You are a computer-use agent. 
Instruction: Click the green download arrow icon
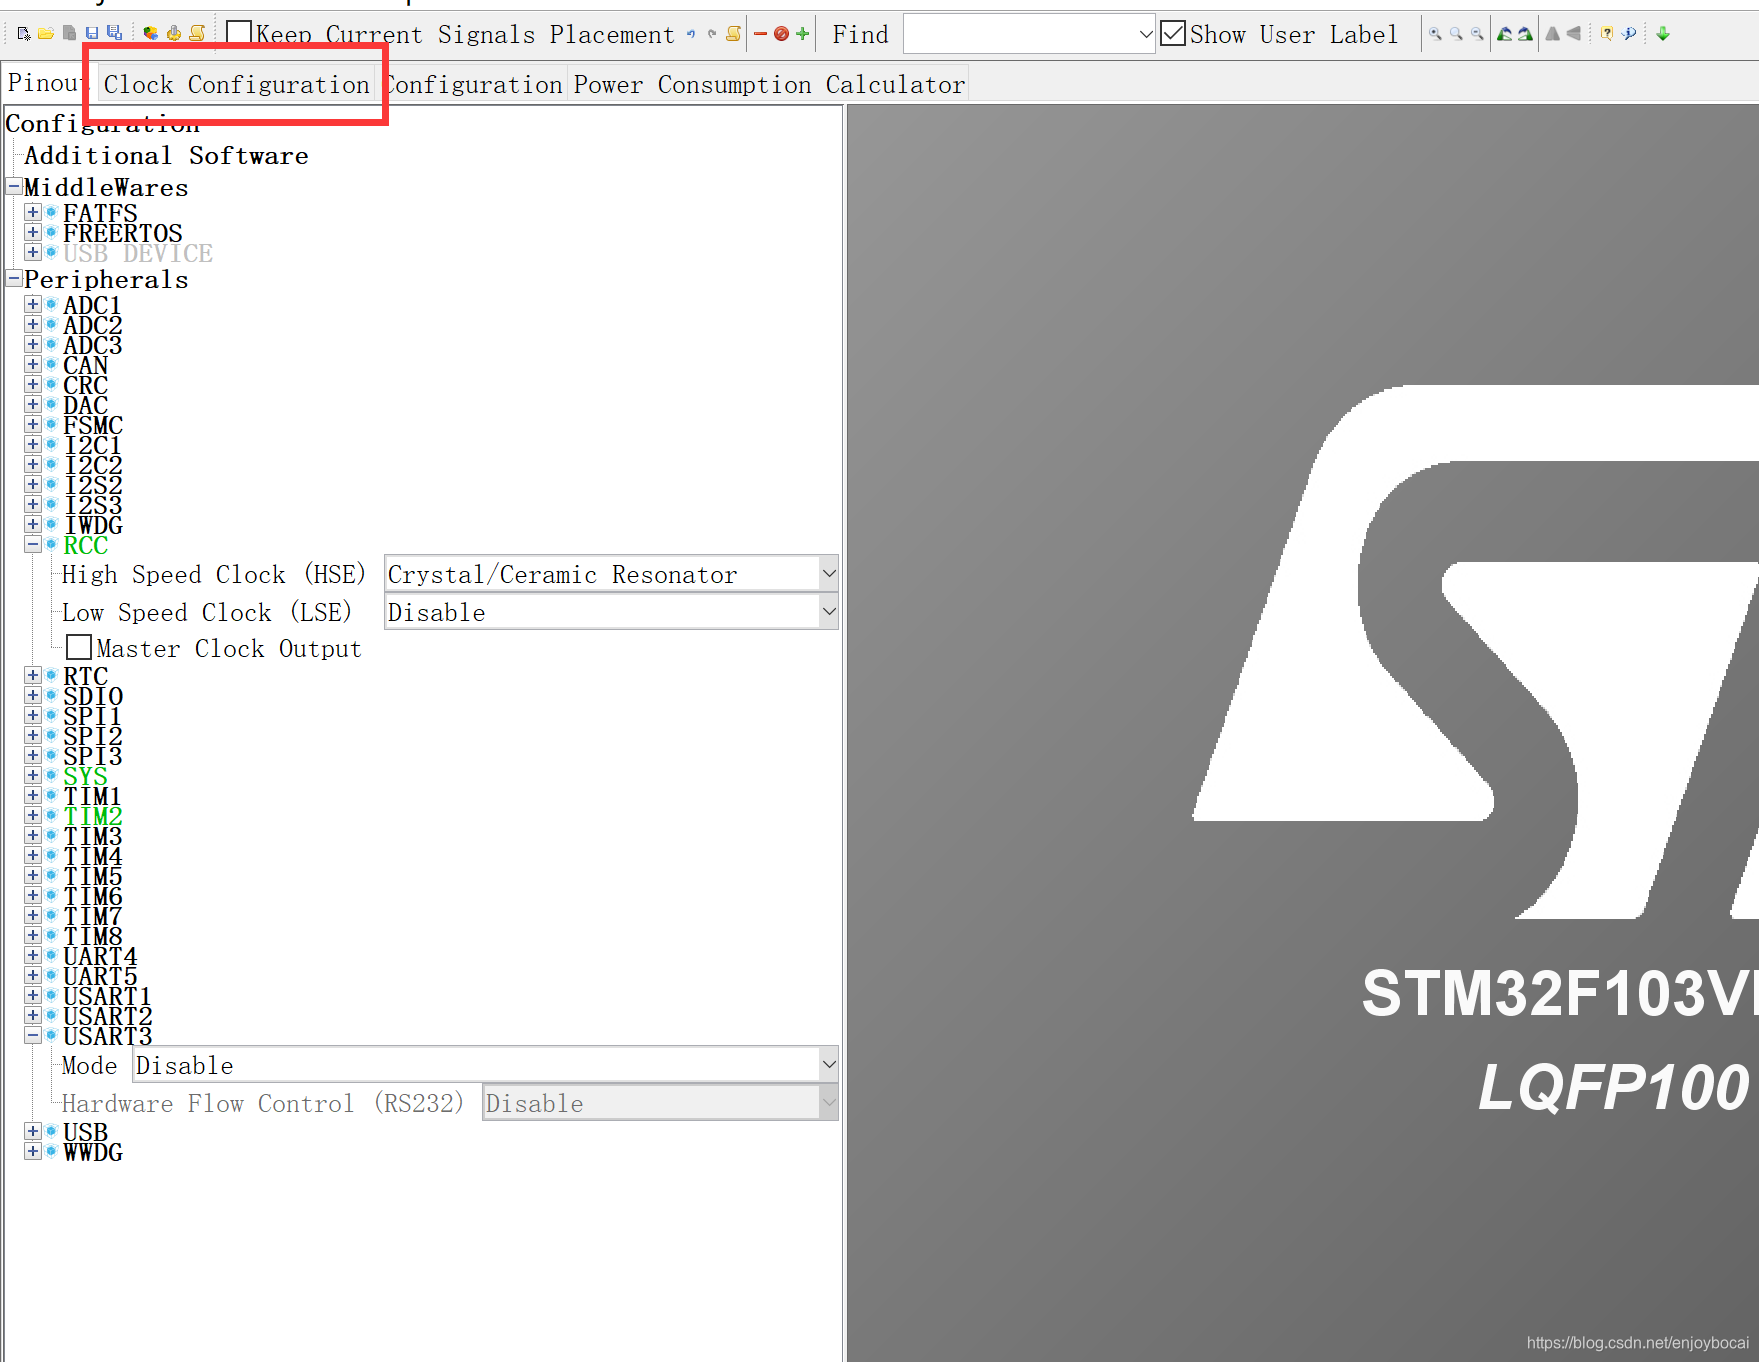tap(1663, 34)
